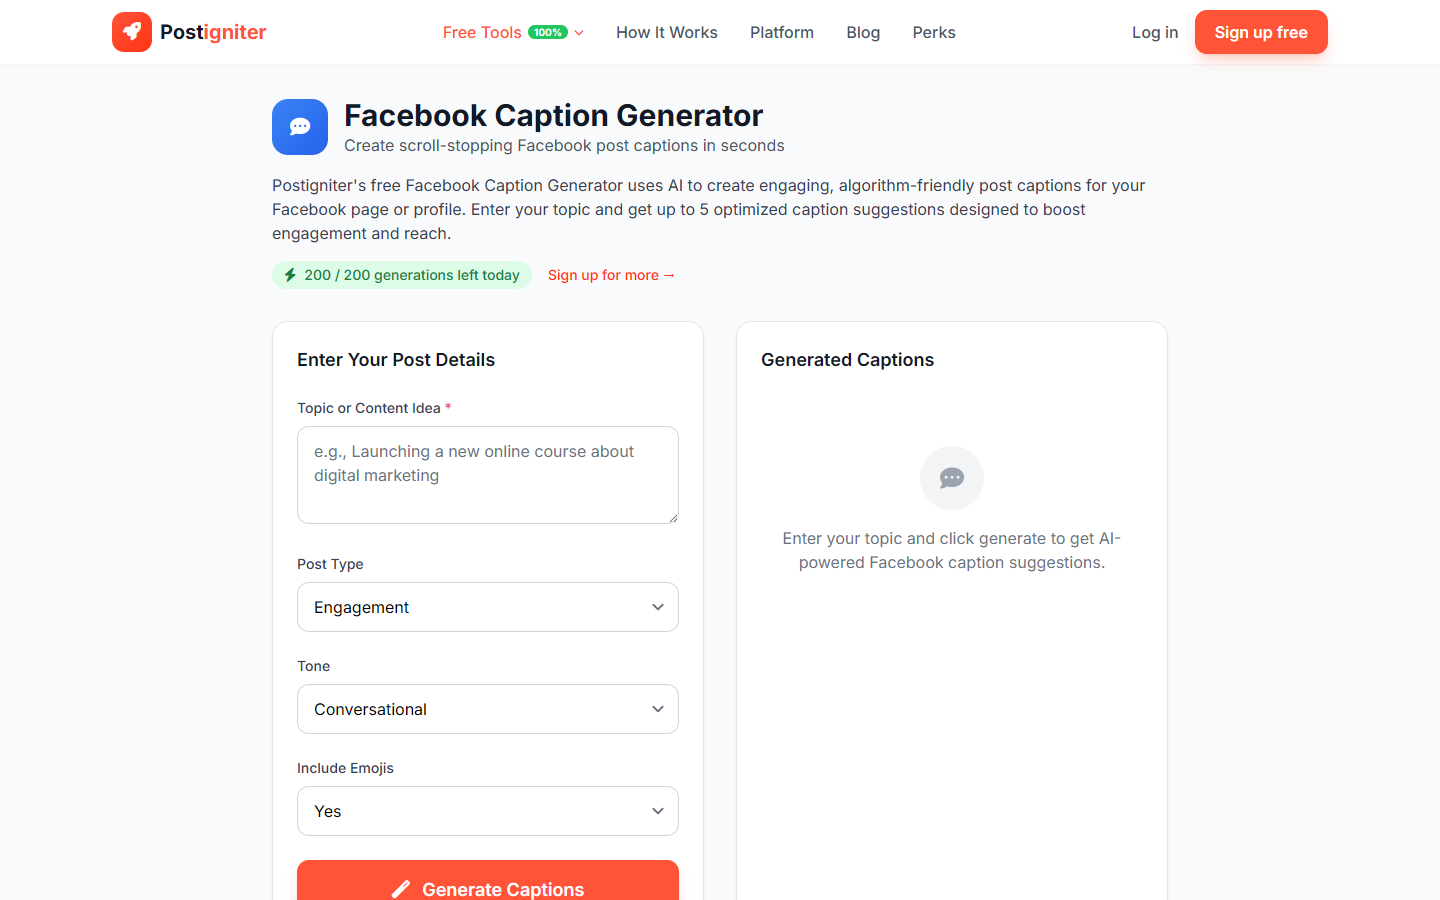Open the Include Emojis dropdown
Viewport: 1440px width, 900px height.
tap(487, 811)
